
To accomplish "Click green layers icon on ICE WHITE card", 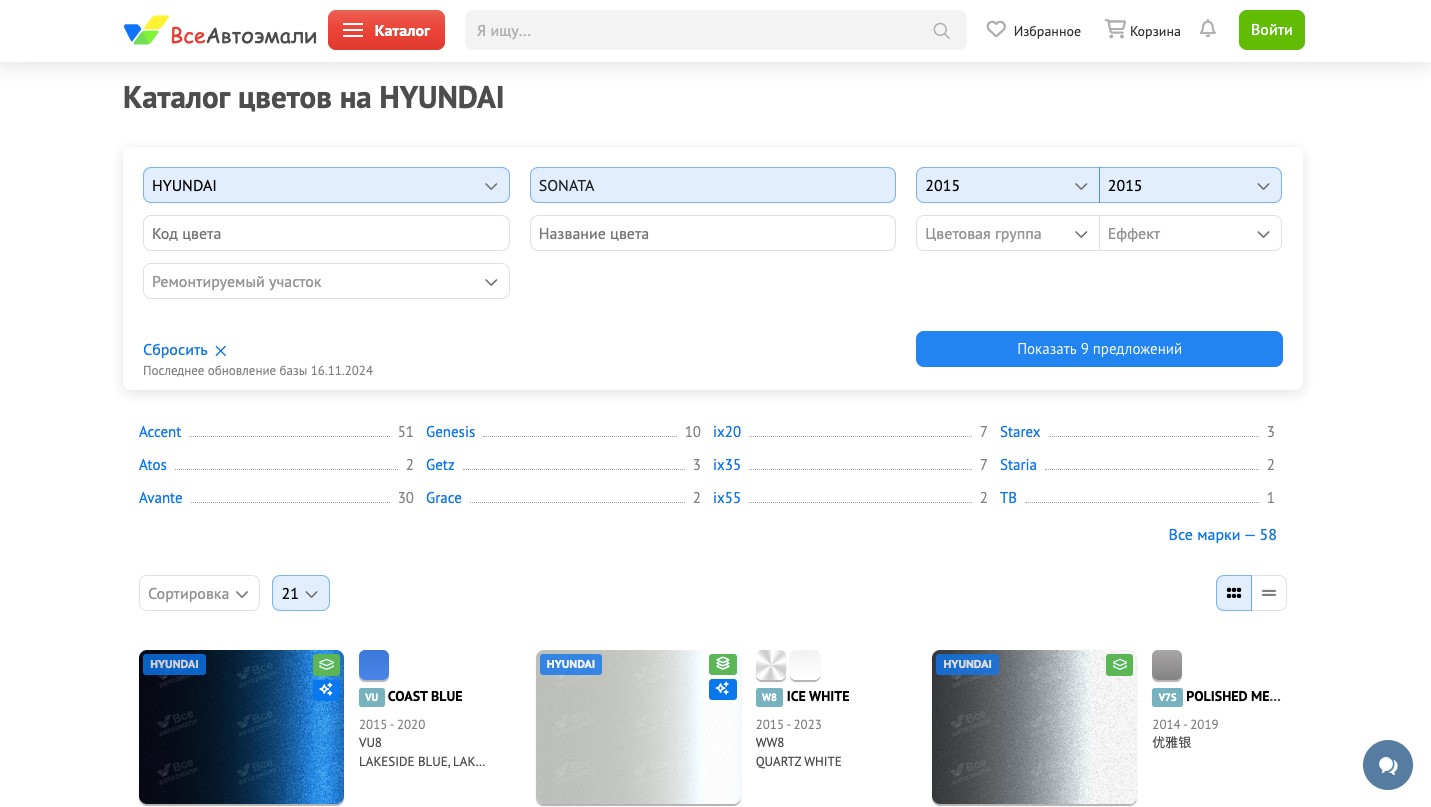I will pos(723,664).
